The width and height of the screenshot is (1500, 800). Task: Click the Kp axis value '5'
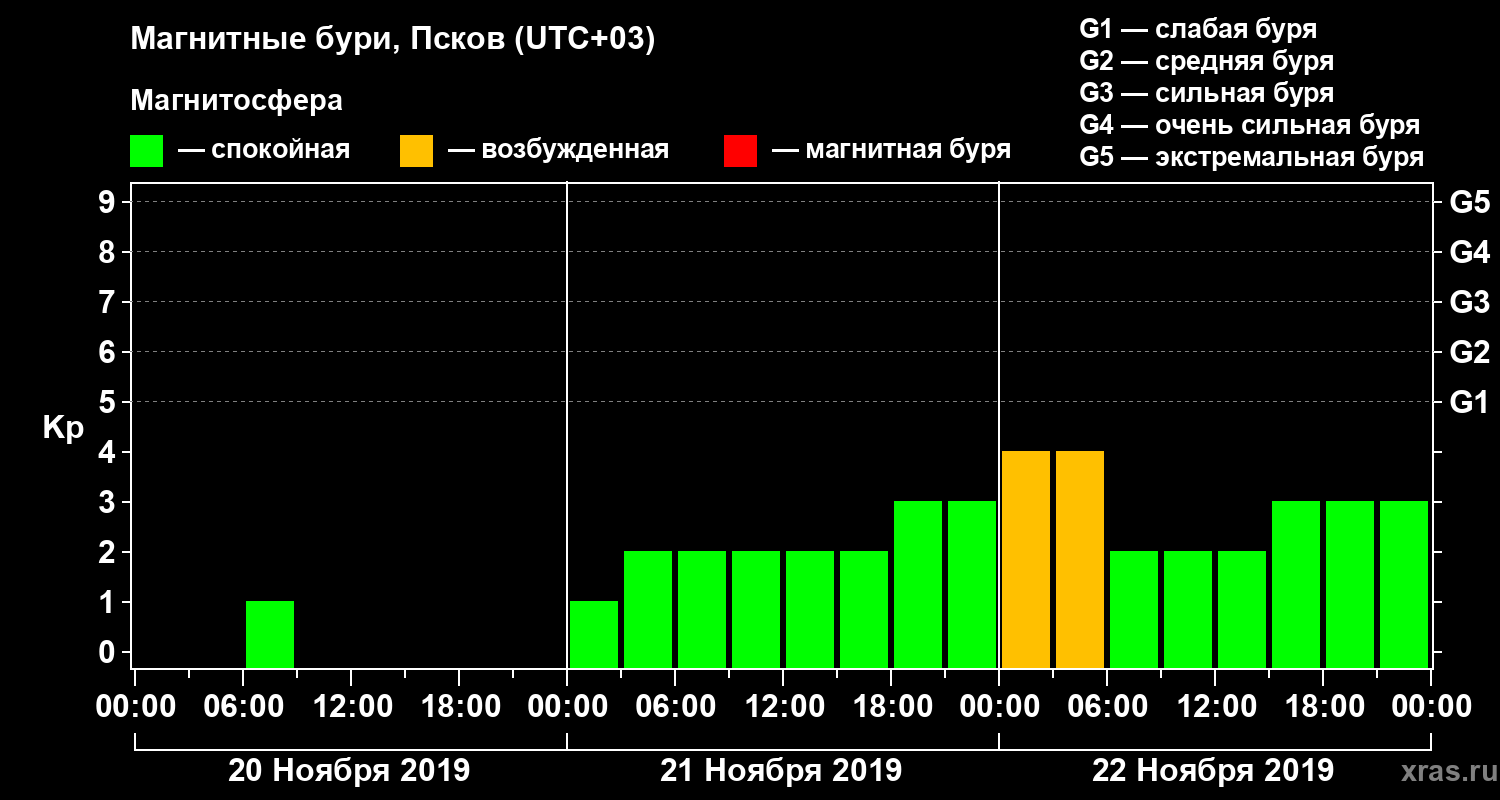point(109,402)
